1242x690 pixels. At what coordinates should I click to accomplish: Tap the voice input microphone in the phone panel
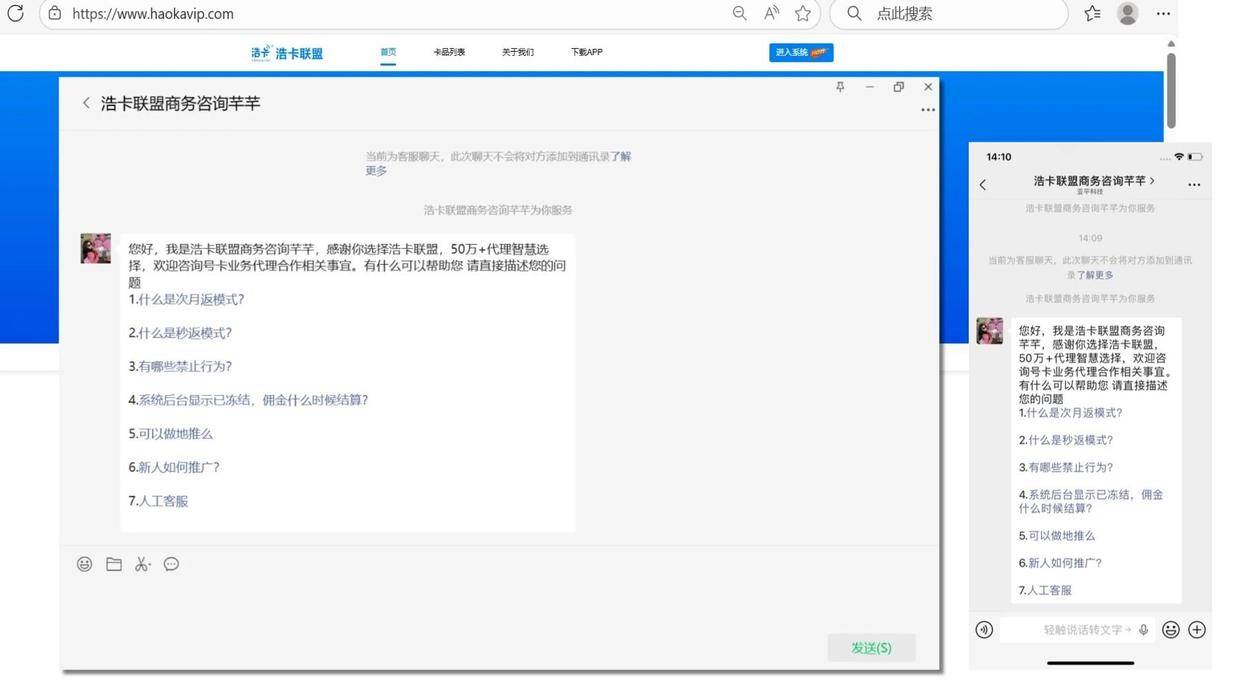[x=1143, y=629]
